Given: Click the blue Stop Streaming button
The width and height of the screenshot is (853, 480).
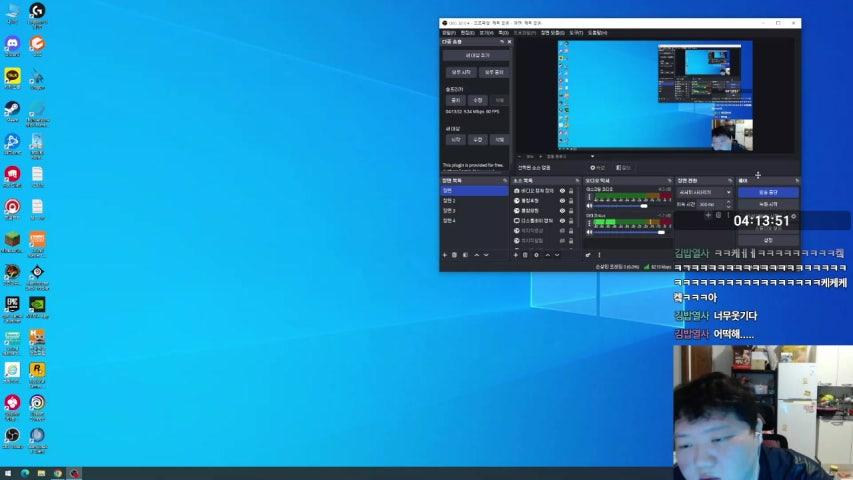Looking at the screenshot, I should click(x=768, y=192).
